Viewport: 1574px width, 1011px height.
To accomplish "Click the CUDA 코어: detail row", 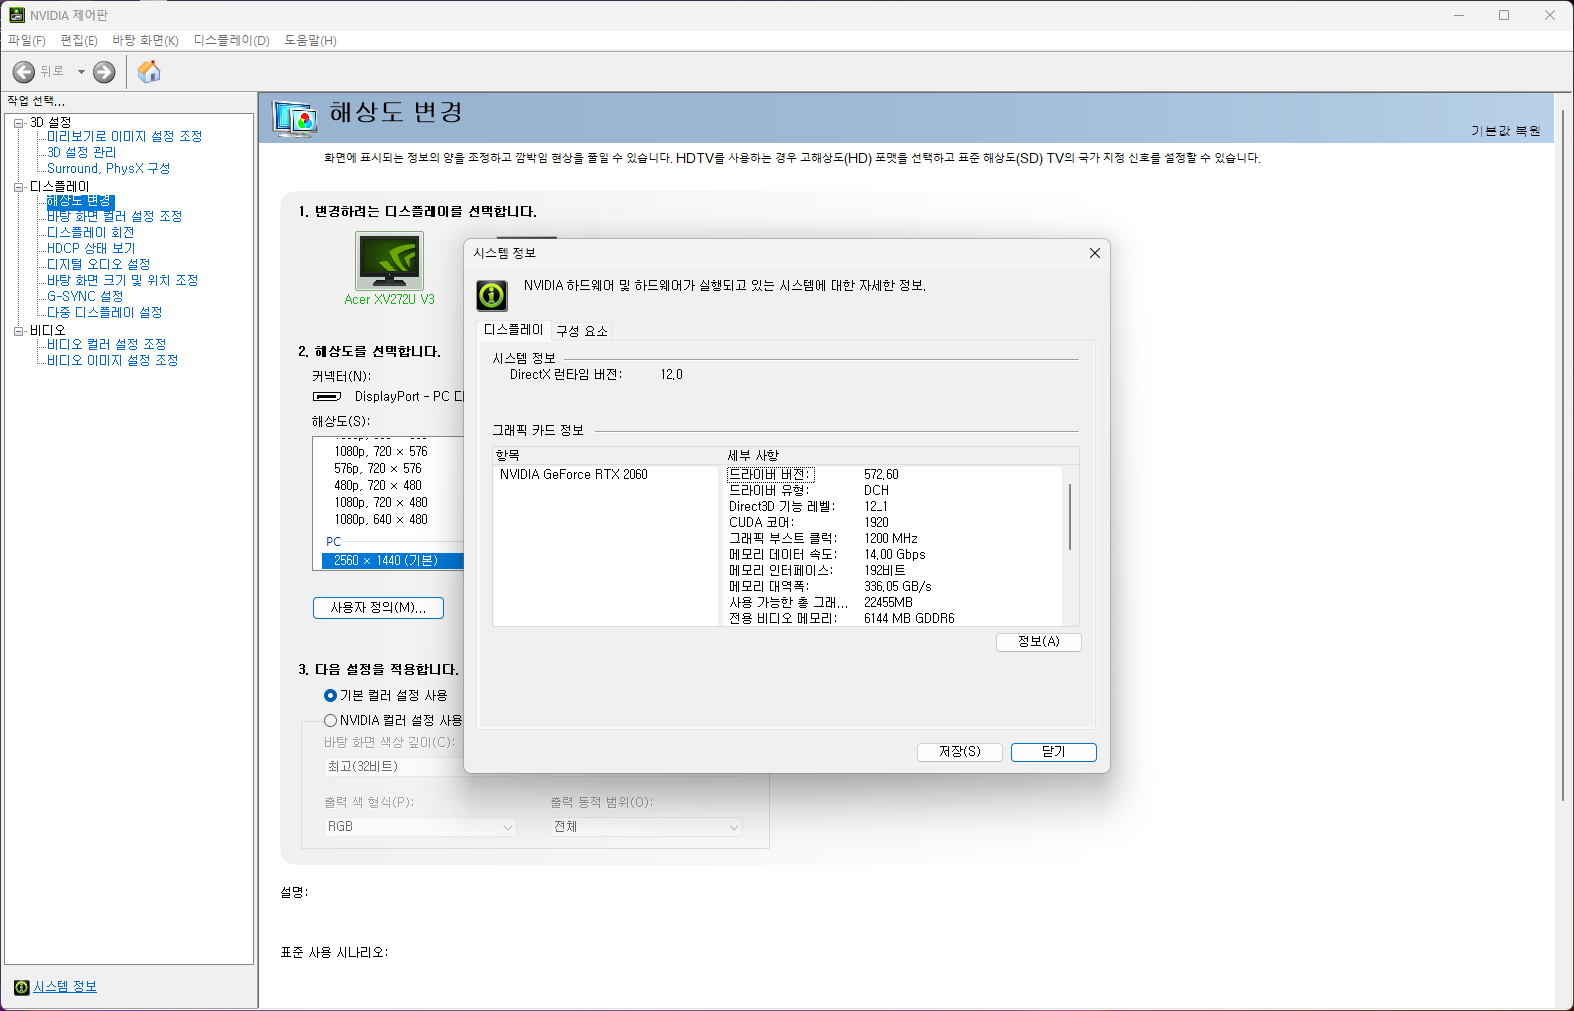I will tap(893, 523).
